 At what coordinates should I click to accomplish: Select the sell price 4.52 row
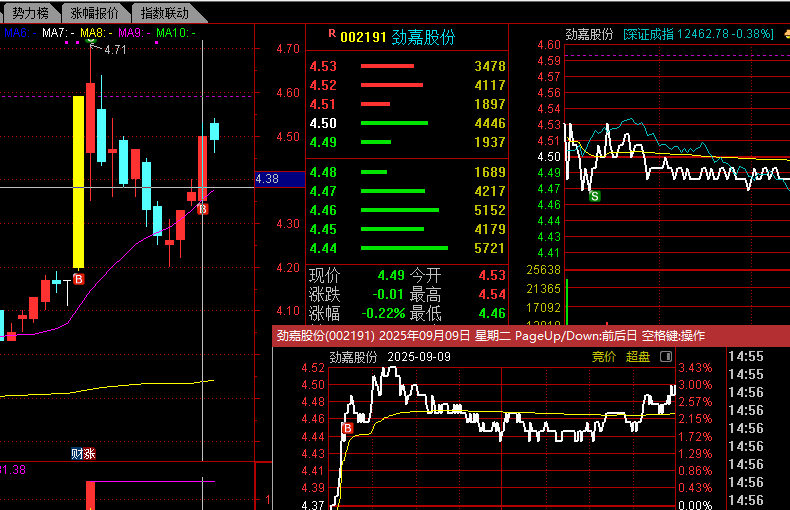tap(407, 85)
